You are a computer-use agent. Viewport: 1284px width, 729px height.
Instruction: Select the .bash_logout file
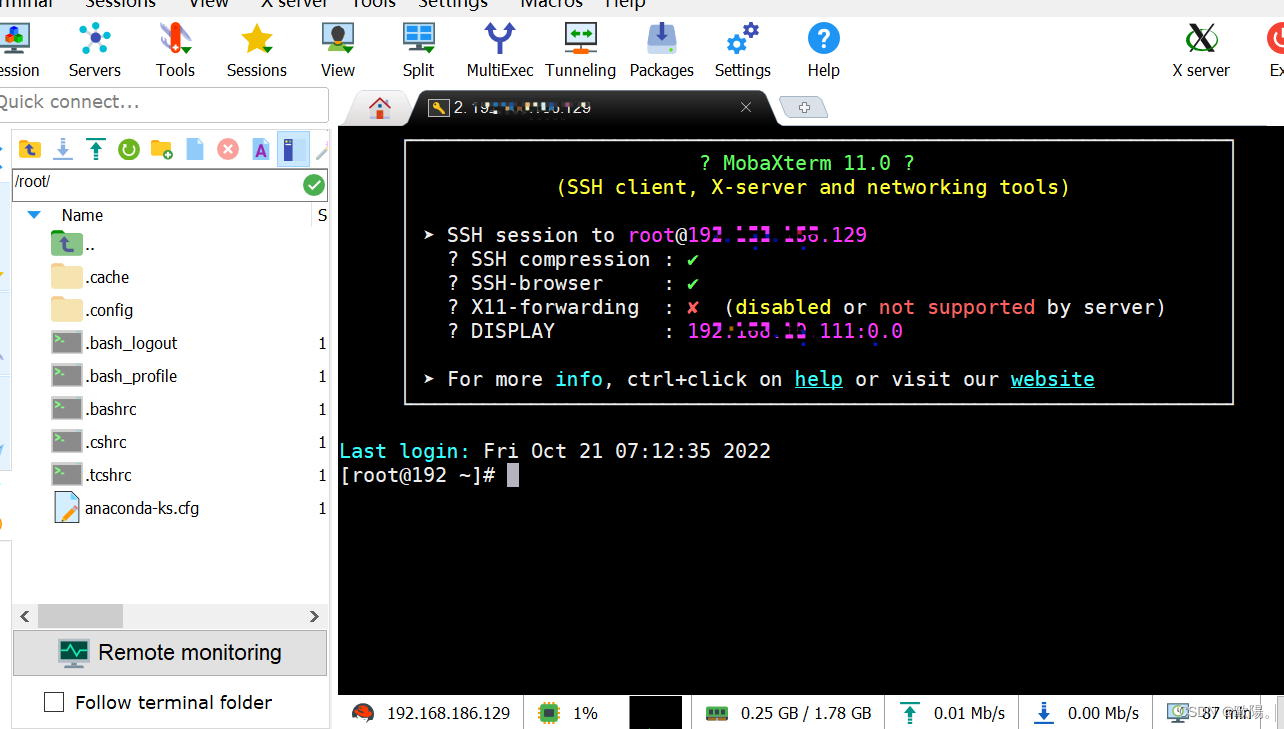(x=114, y=343)
